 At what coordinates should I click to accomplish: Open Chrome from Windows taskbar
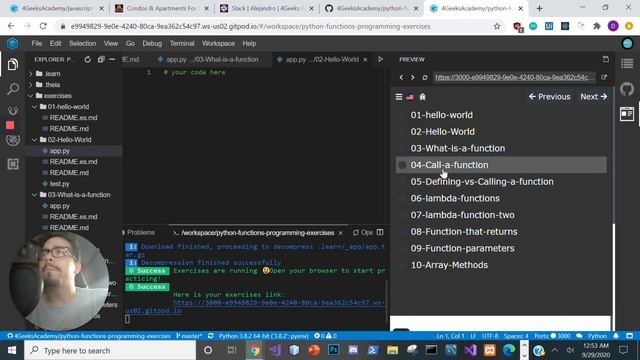[x=254, y=350]
